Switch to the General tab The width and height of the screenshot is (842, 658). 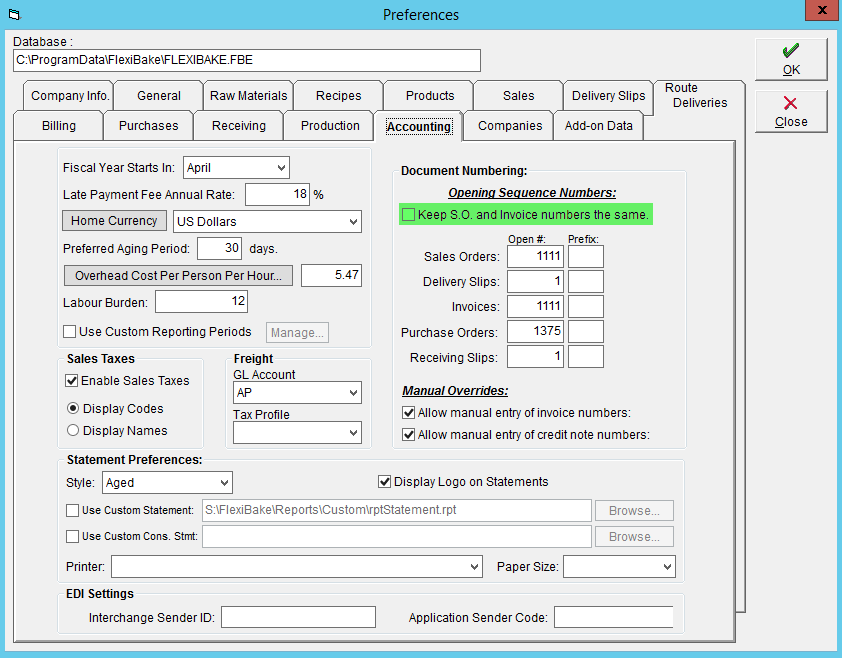(x=158, y=96)
